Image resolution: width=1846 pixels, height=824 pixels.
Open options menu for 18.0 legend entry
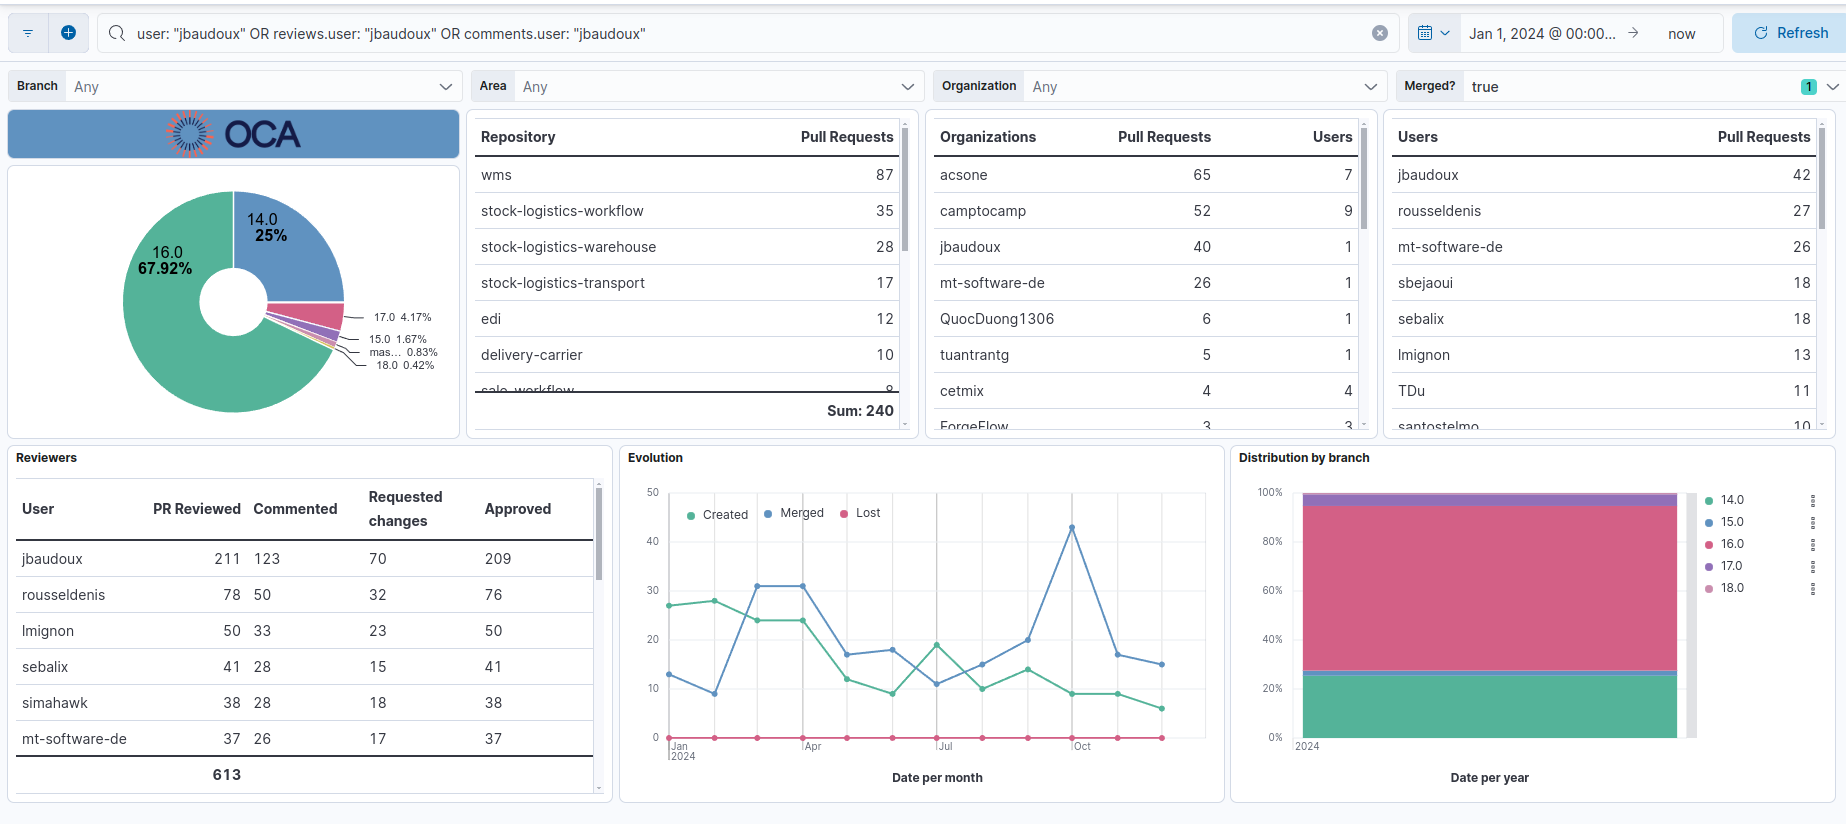[x=1812, y=589]
